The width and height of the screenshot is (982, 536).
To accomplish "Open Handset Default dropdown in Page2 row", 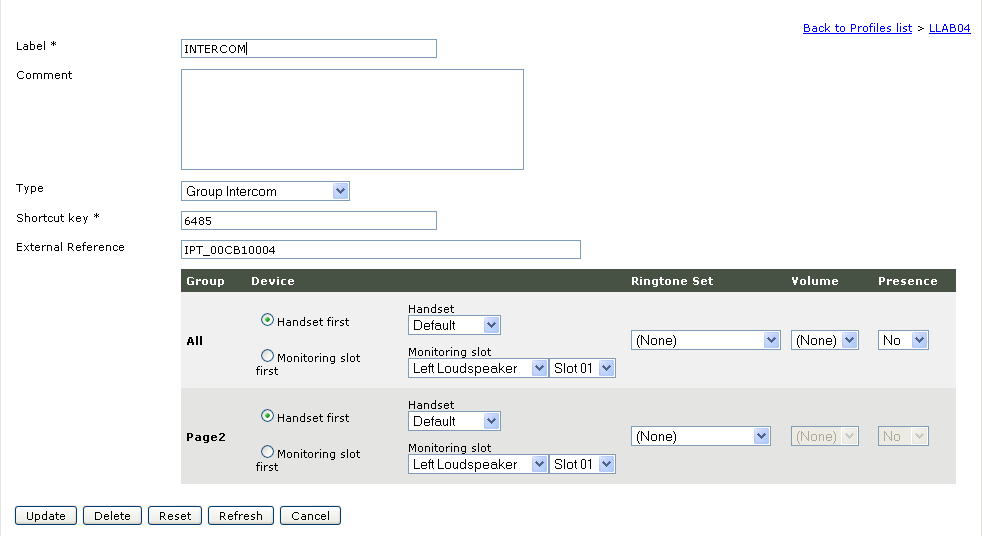I will click(x=454, y=421).
